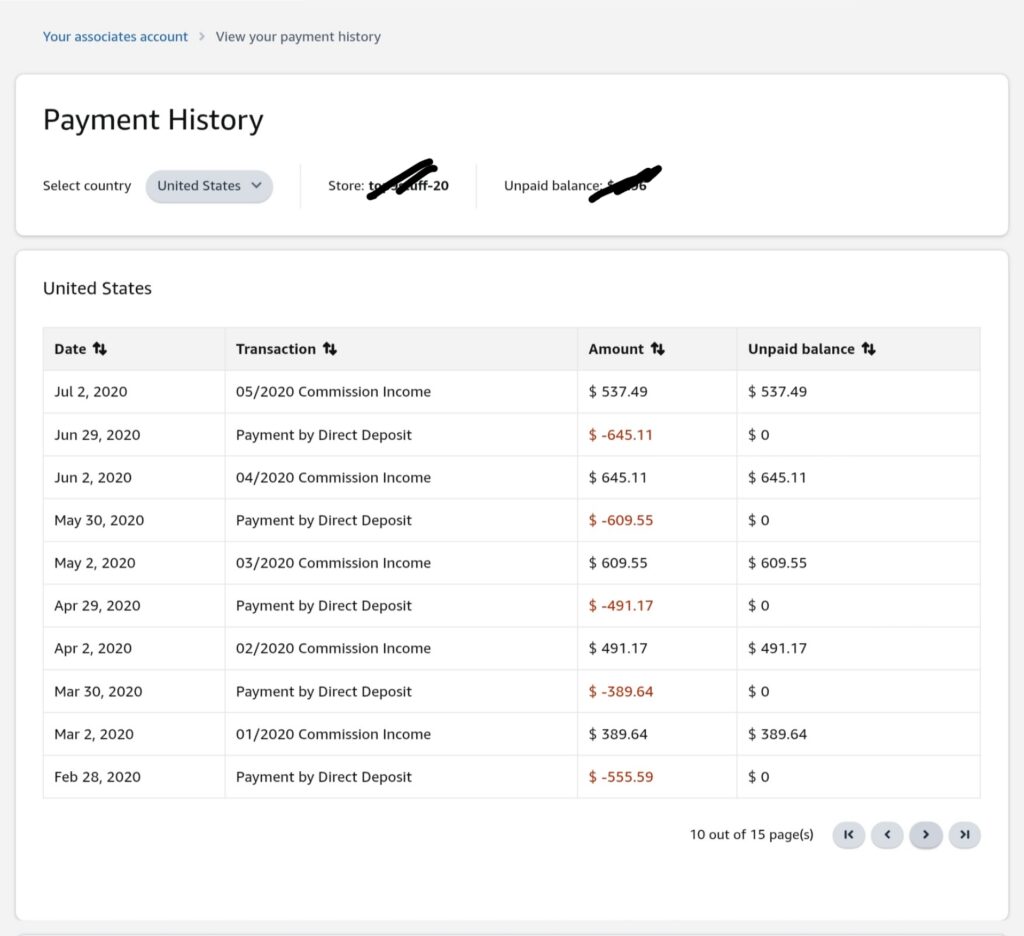Click the 04/2020 Commission Income row
This screenshot has height=936, width=1024.
point(333,478)
